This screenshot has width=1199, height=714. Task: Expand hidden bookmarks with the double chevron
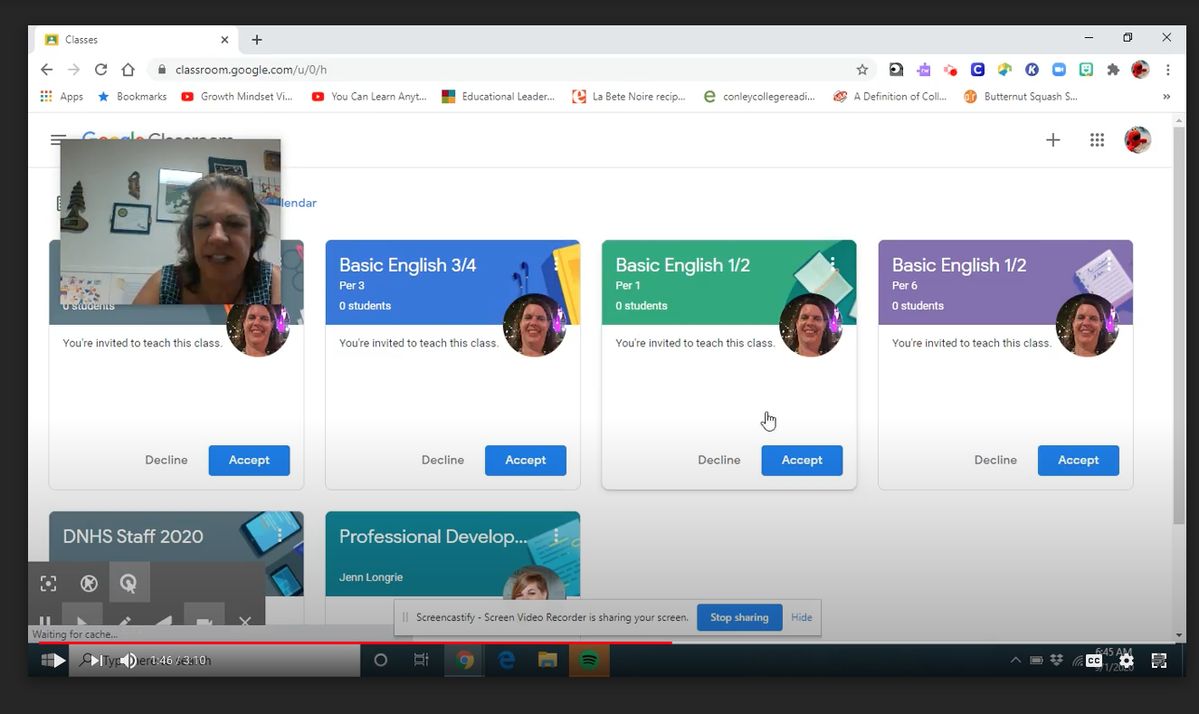[1166, 96]
